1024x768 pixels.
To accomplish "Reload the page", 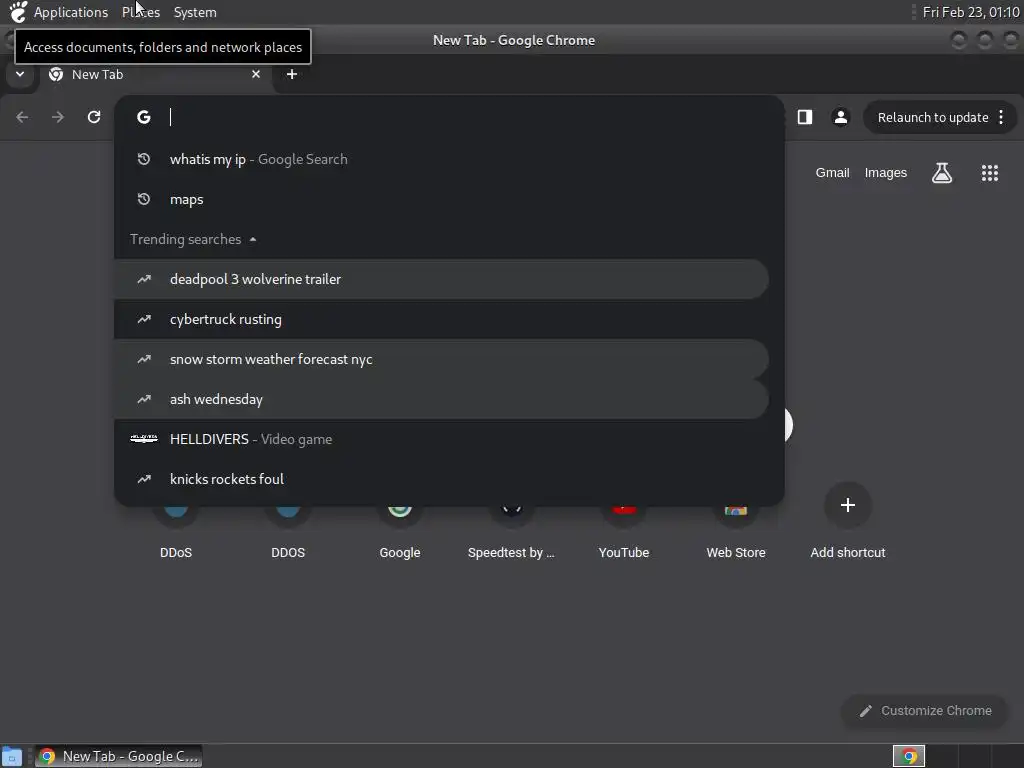I will pos(94,117).
